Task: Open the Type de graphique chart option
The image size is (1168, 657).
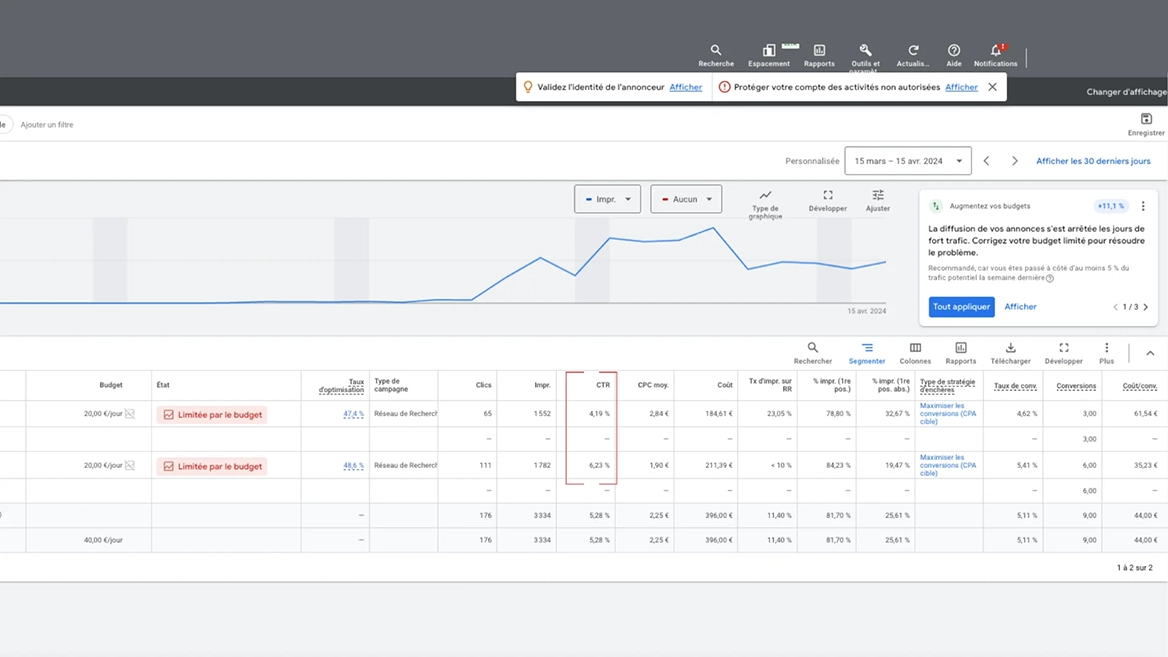Action: click(765, 203)
